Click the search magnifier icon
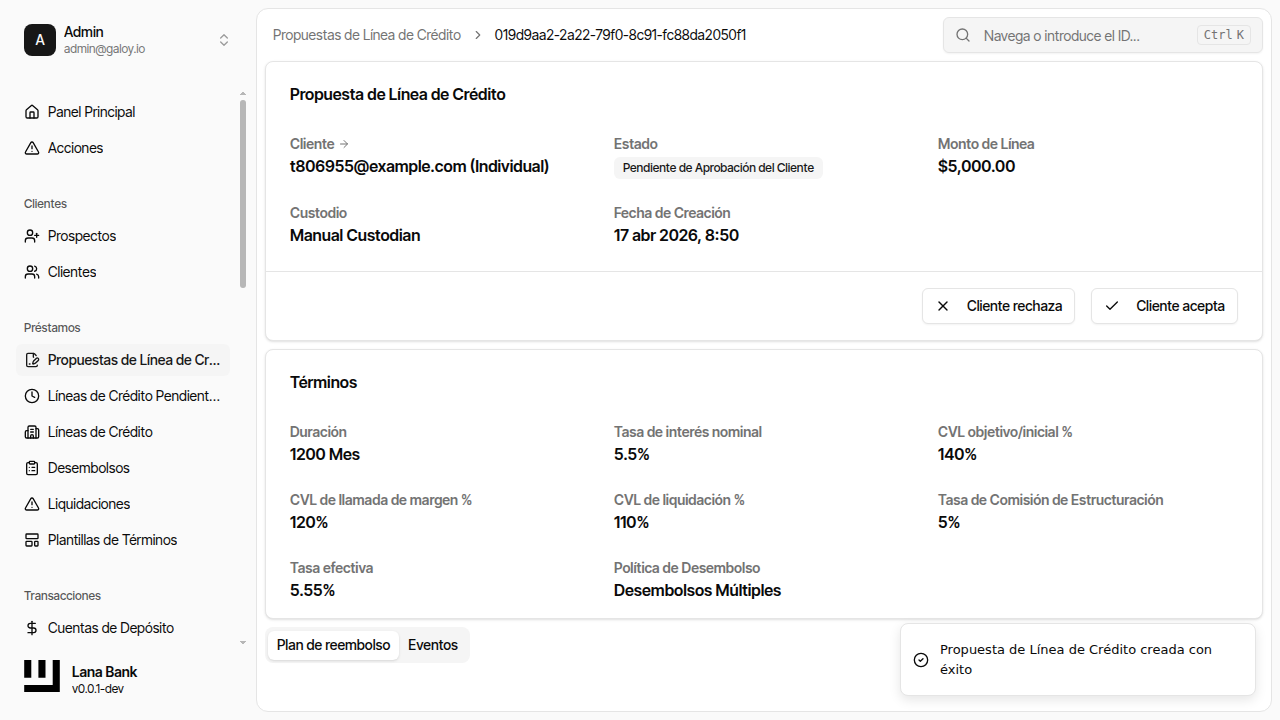Viewport: 1280px width, 720px height. (963, 35)
